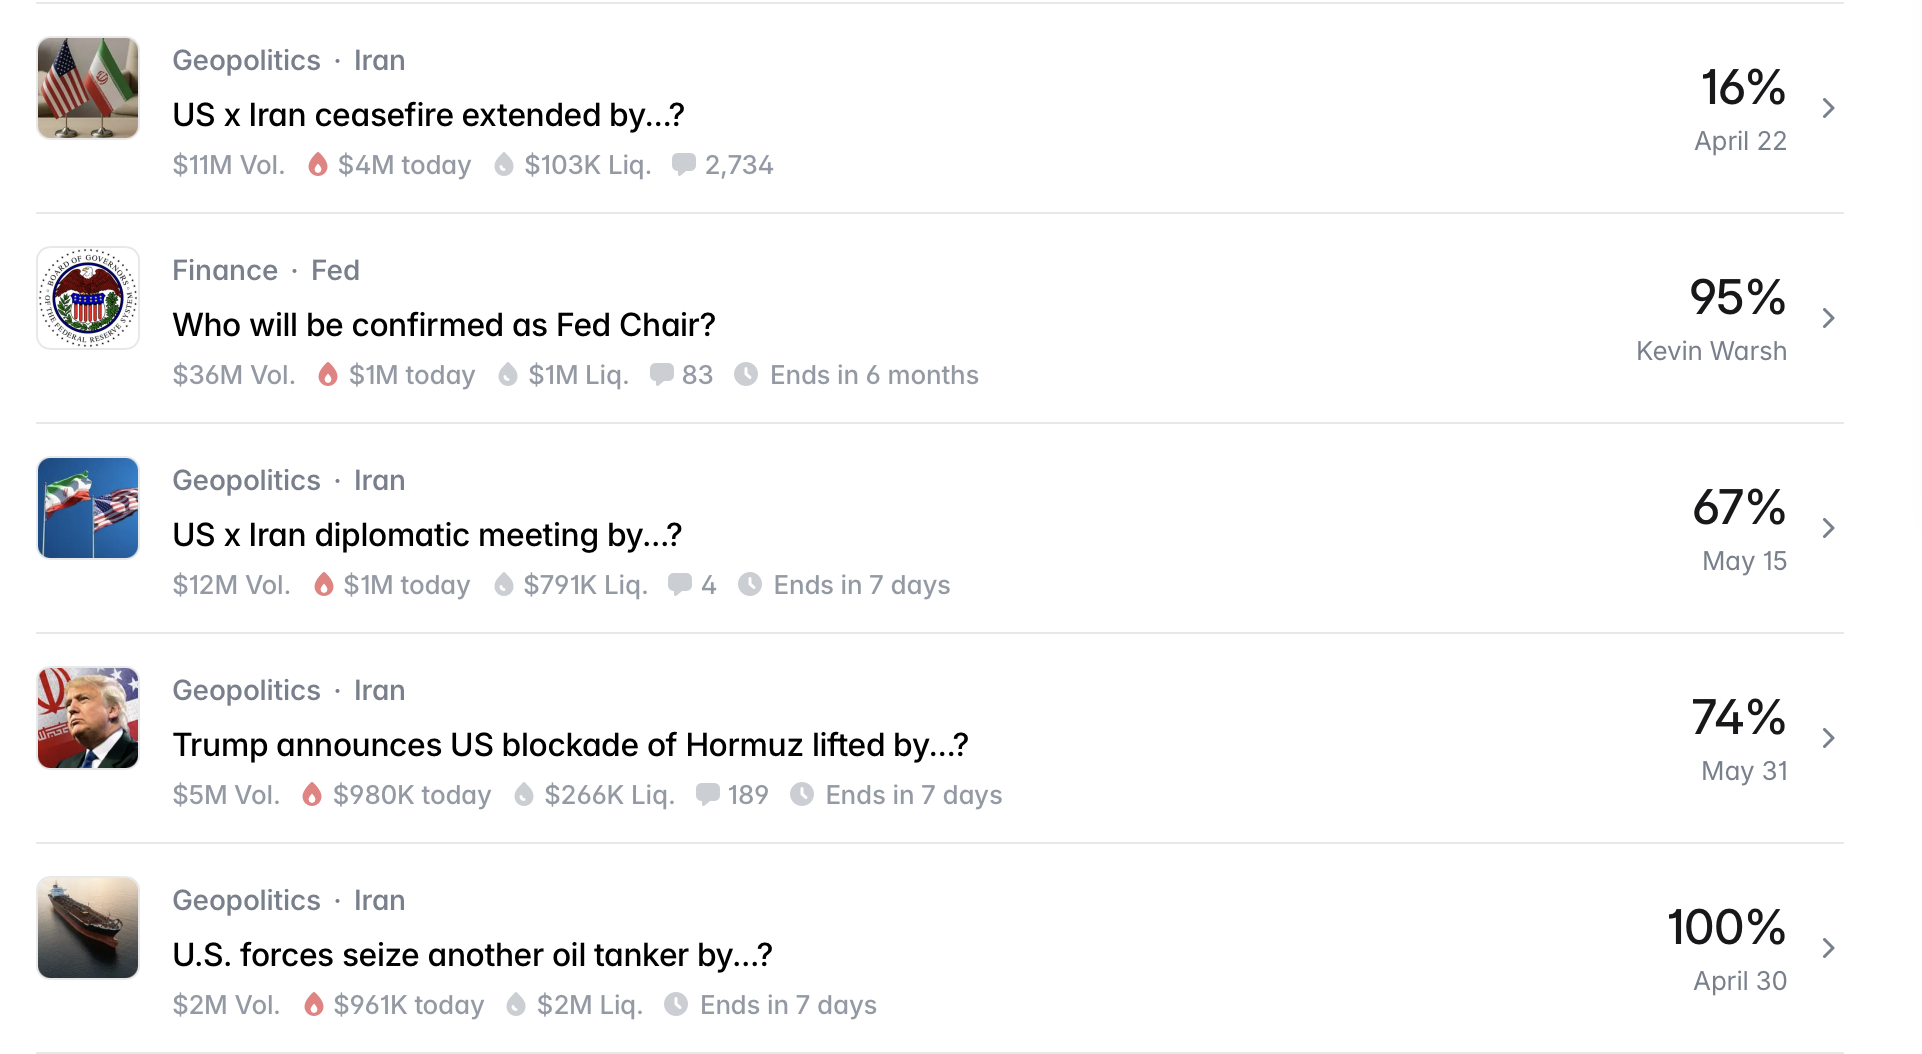Click the comment icon beside 83
Screen dimensions: 1922x1054
click(x=661, y=374)
